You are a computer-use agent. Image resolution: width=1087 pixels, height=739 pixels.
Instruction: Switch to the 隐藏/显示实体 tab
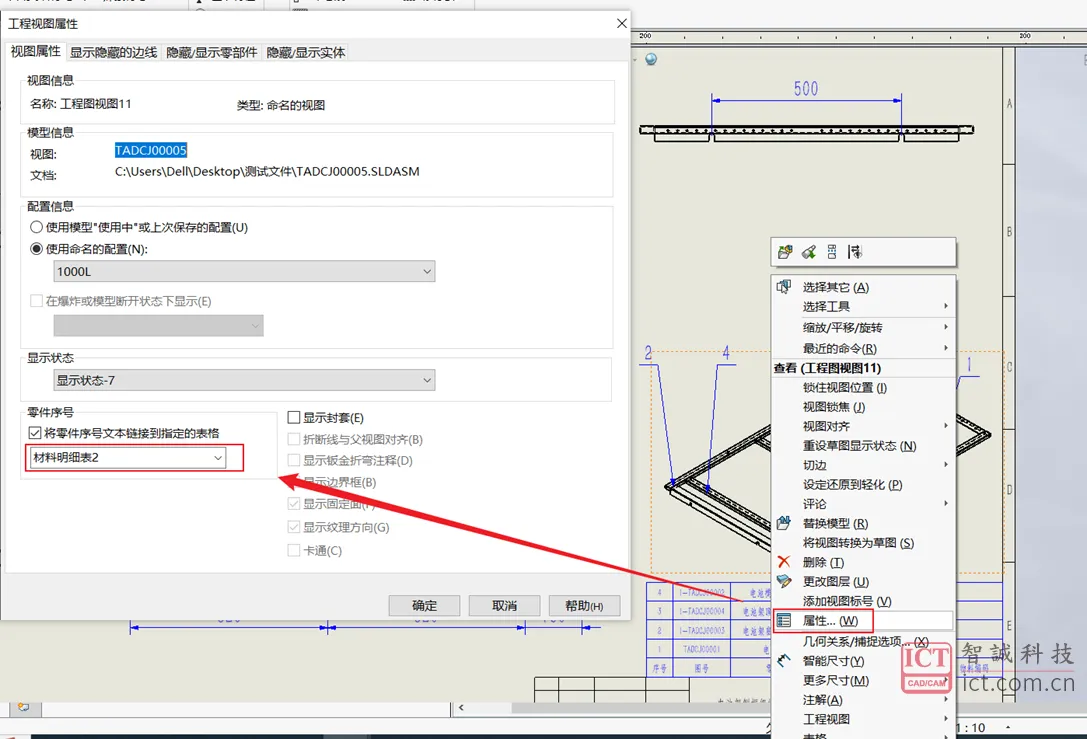tap(306, 53)
